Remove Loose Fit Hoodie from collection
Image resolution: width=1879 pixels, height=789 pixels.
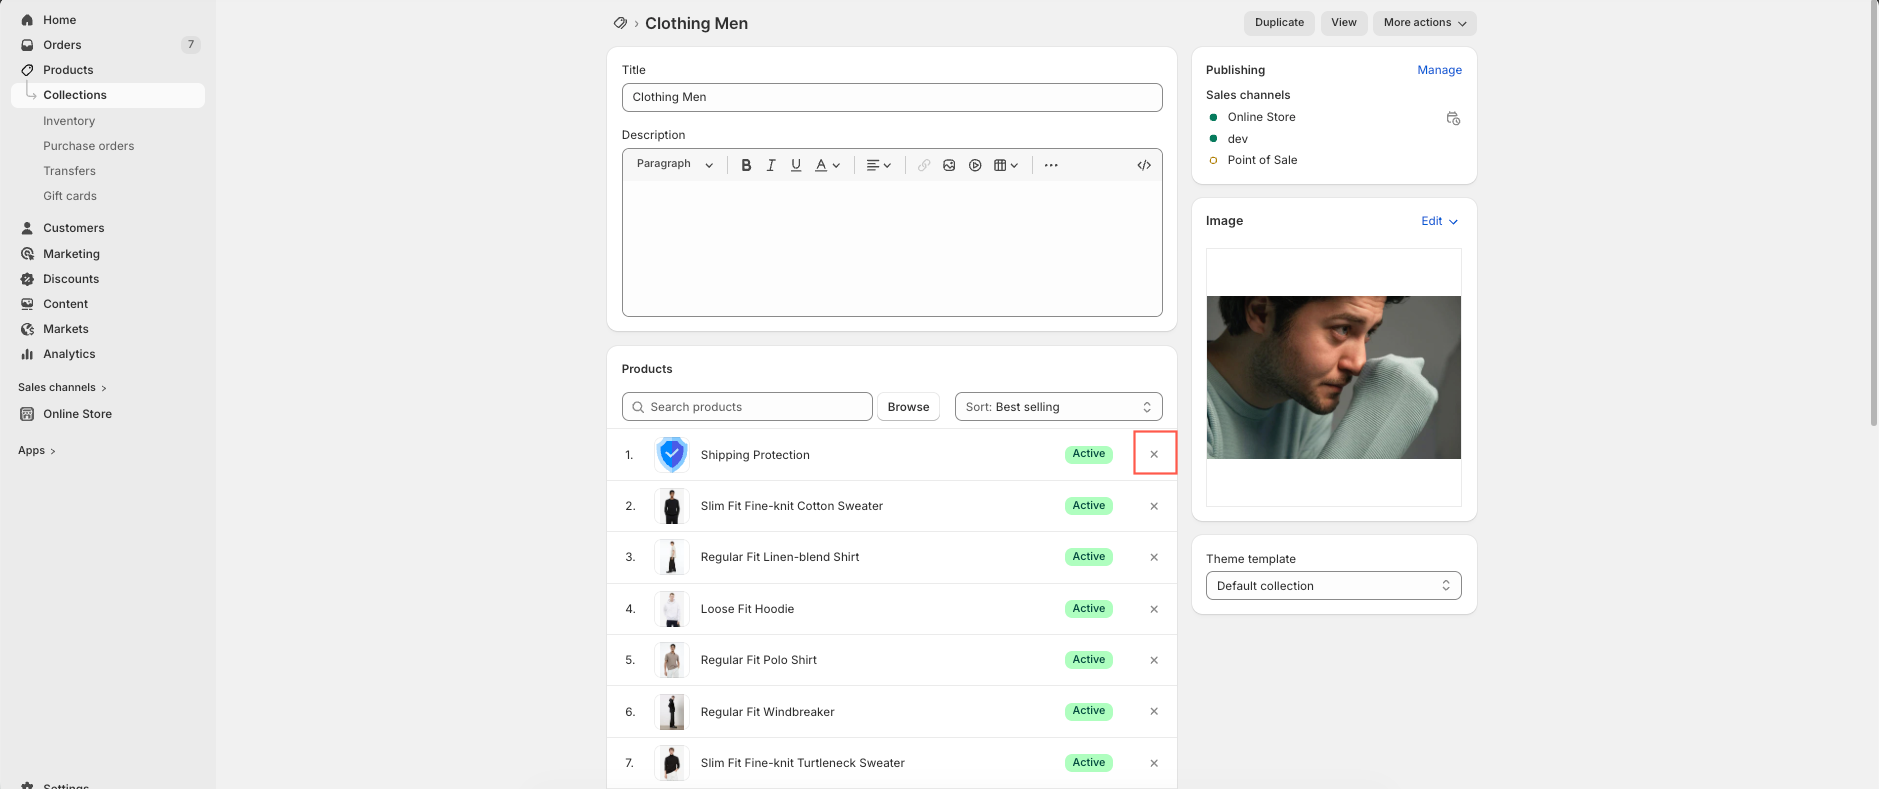point(1154,609)
